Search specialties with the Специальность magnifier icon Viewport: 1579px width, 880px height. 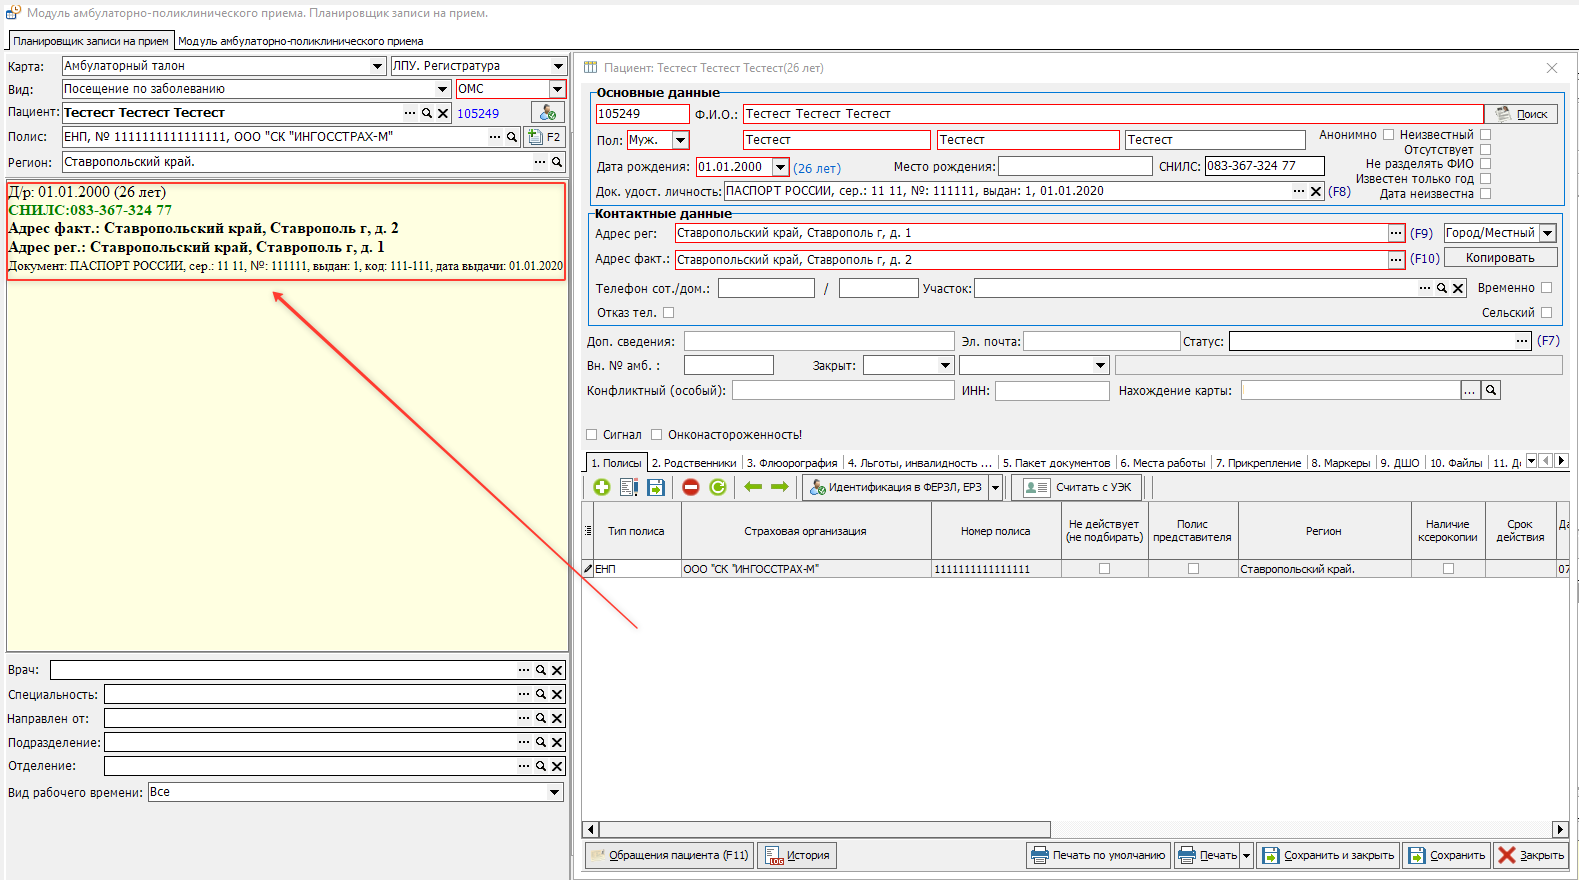tap(541, 694)
